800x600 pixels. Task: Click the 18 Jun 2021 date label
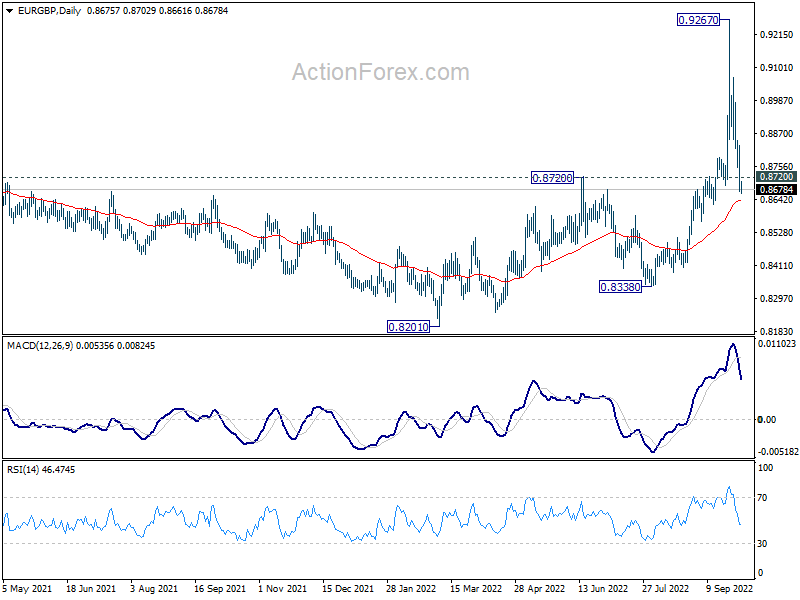[91, 589]
